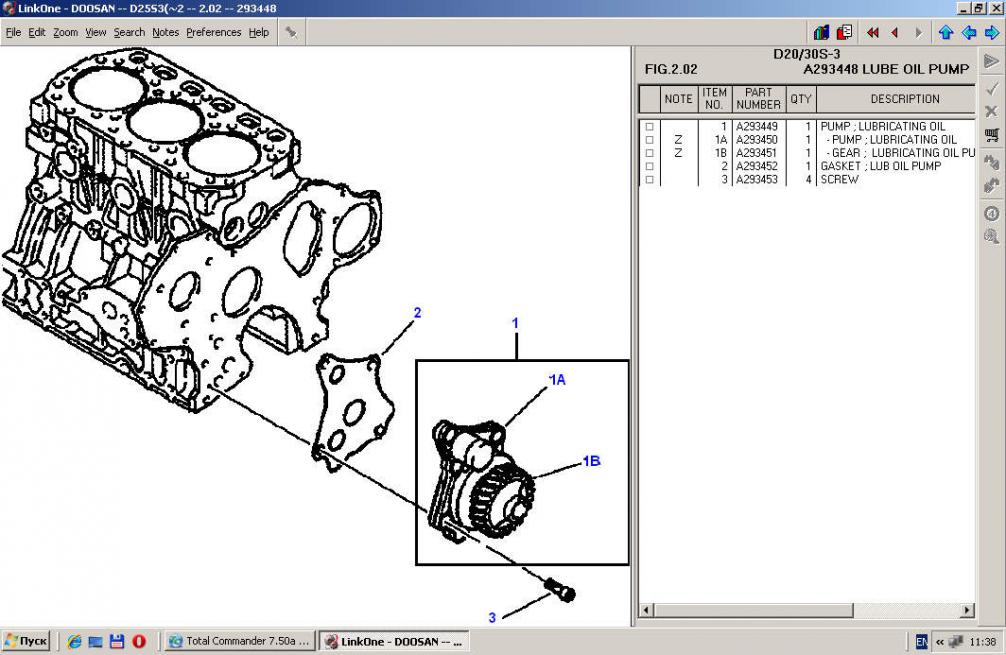1006x655 pixels.
Task: Go to previous page with blue left arrow
Action: coord(969,33)
